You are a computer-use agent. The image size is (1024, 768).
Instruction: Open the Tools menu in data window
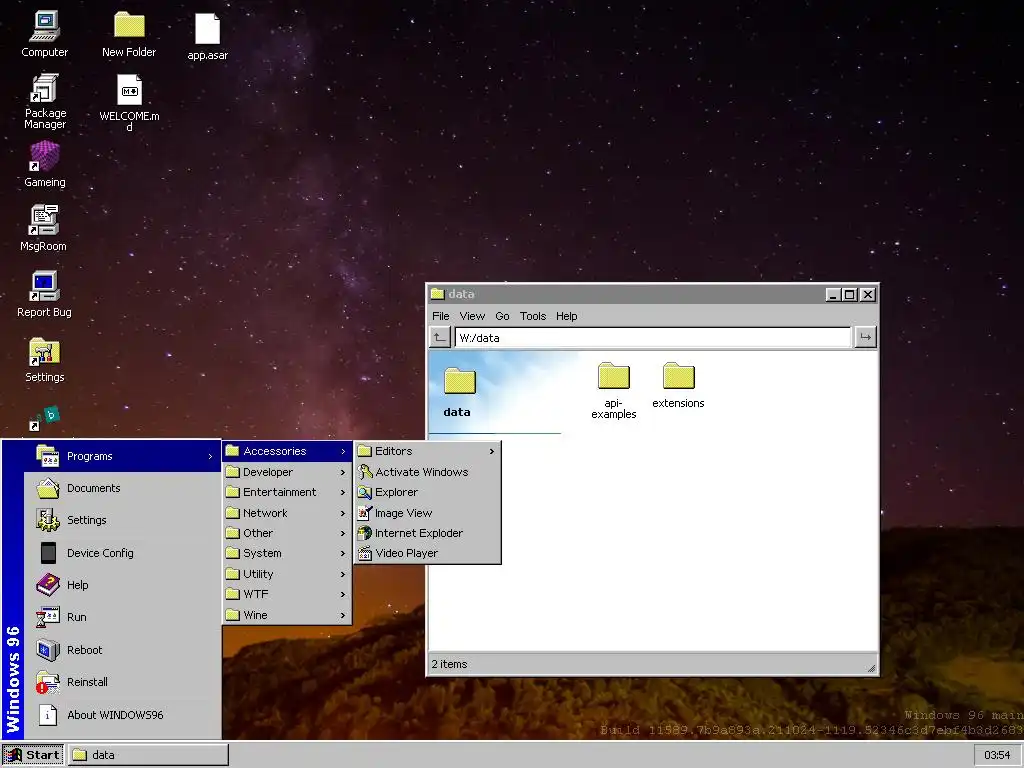click(533, 316)
